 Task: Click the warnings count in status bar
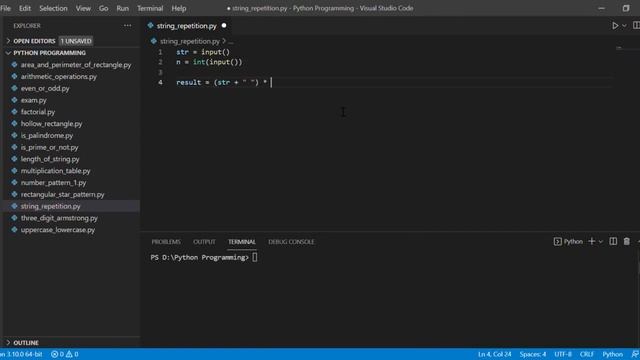(73, 354)
